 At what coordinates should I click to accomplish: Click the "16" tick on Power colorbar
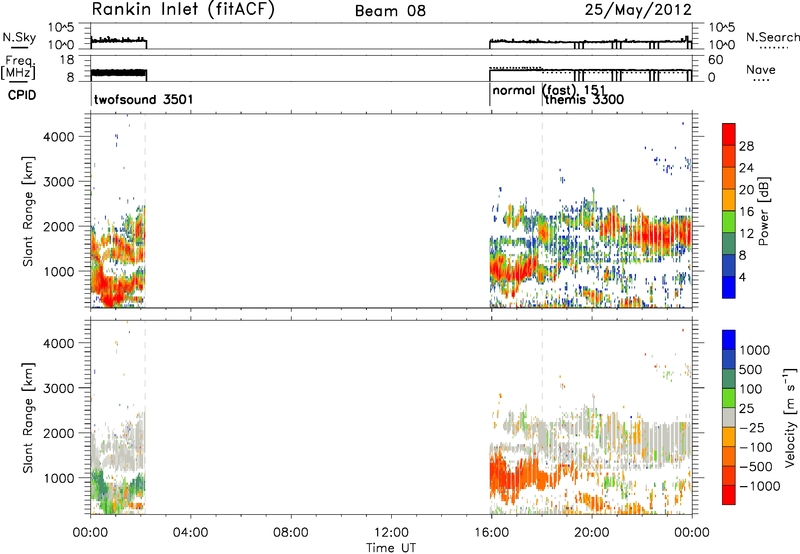746,212
